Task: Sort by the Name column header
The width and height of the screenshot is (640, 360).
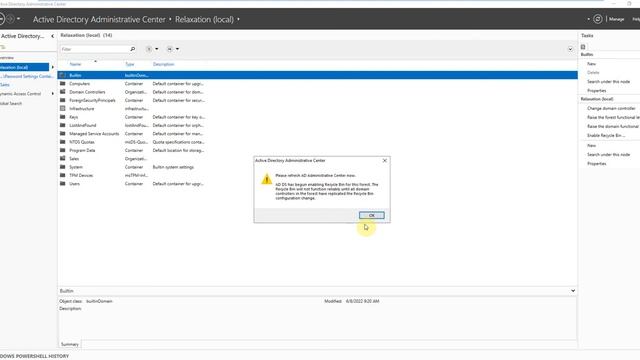Action: tap(75, 64)
